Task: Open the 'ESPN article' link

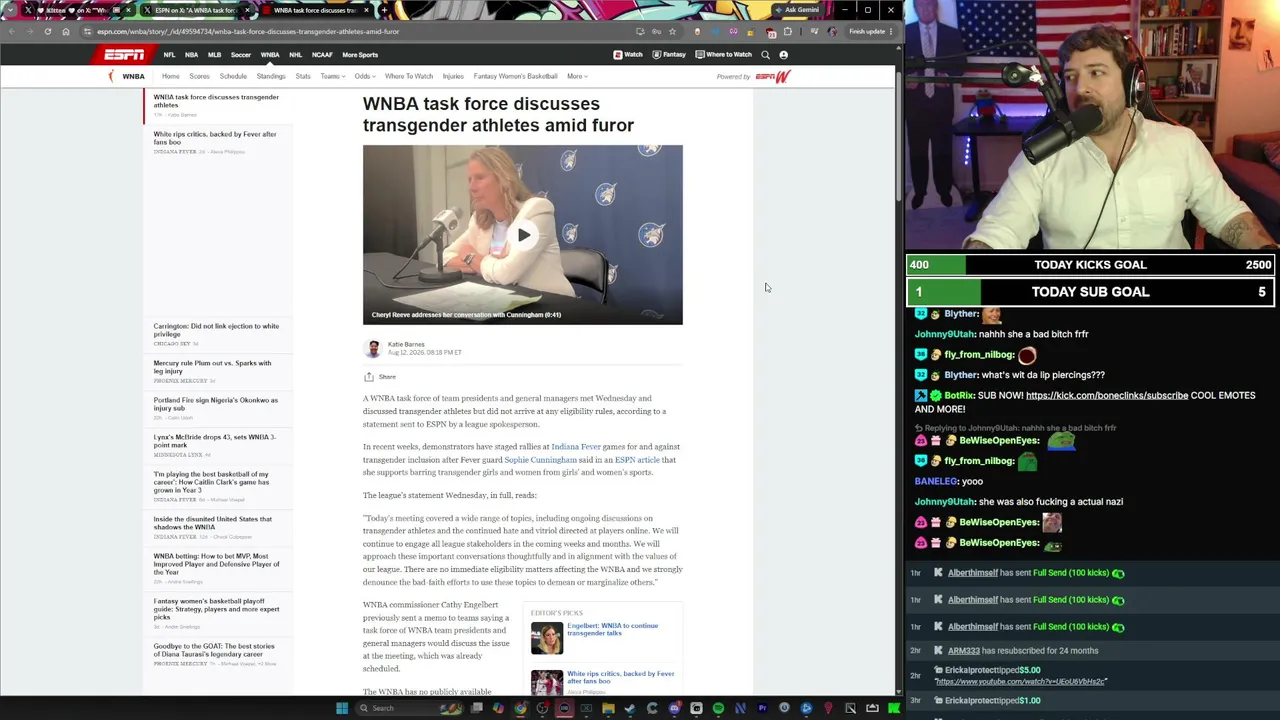Action: pos(637,460)
